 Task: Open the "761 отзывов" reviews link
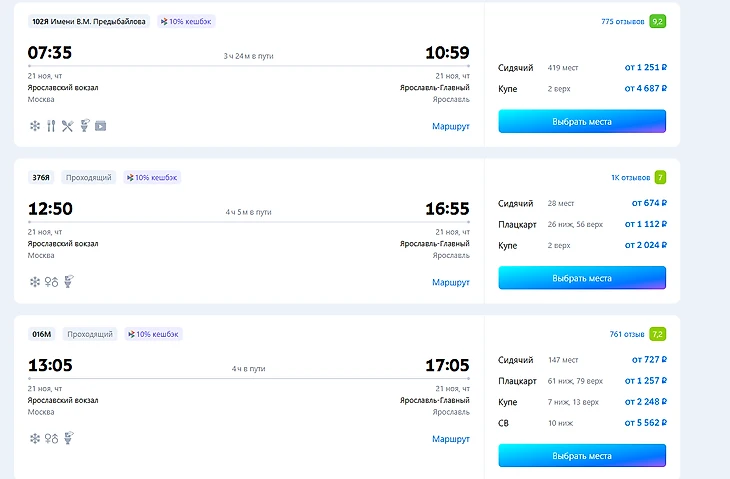tap(626, 334)
